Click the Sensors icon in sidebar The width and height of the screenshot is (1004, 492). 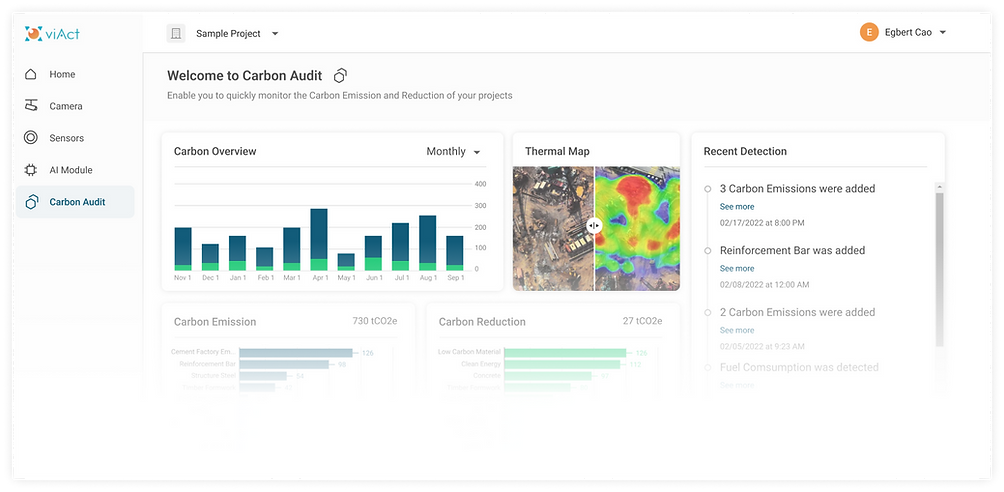coord(31,138)
